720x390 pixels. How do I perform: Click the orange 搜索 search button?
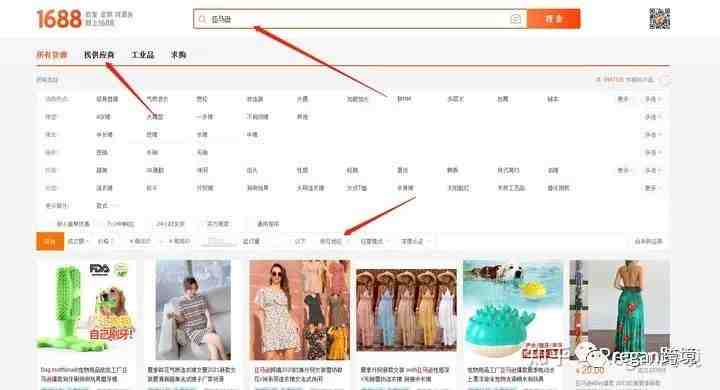[x=554, y=19]
